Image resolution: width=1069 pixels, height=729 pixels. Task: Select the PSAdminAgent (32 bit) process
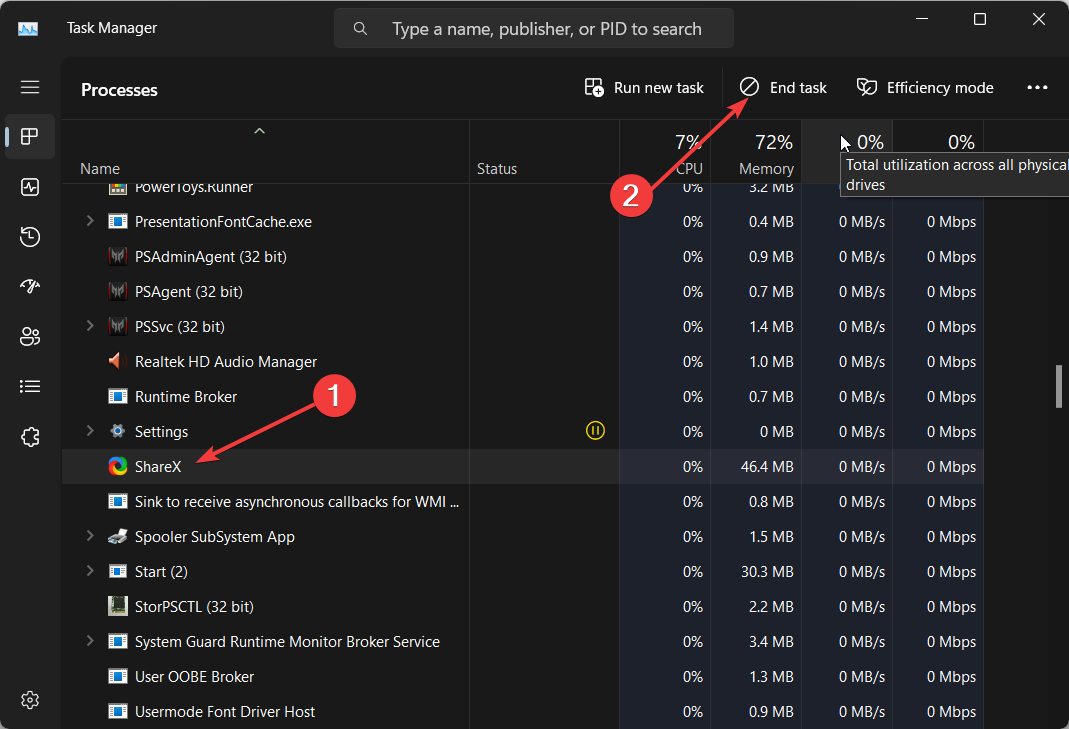[522, 256]
